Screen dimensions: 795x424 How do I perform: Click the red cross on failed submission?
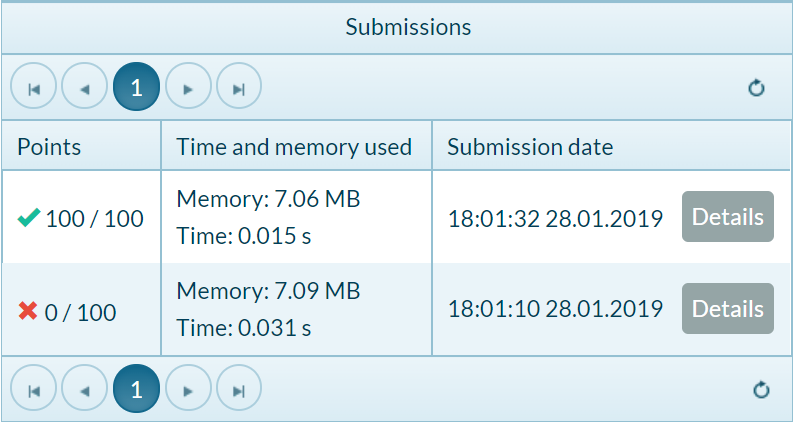[x=28, y=310]
